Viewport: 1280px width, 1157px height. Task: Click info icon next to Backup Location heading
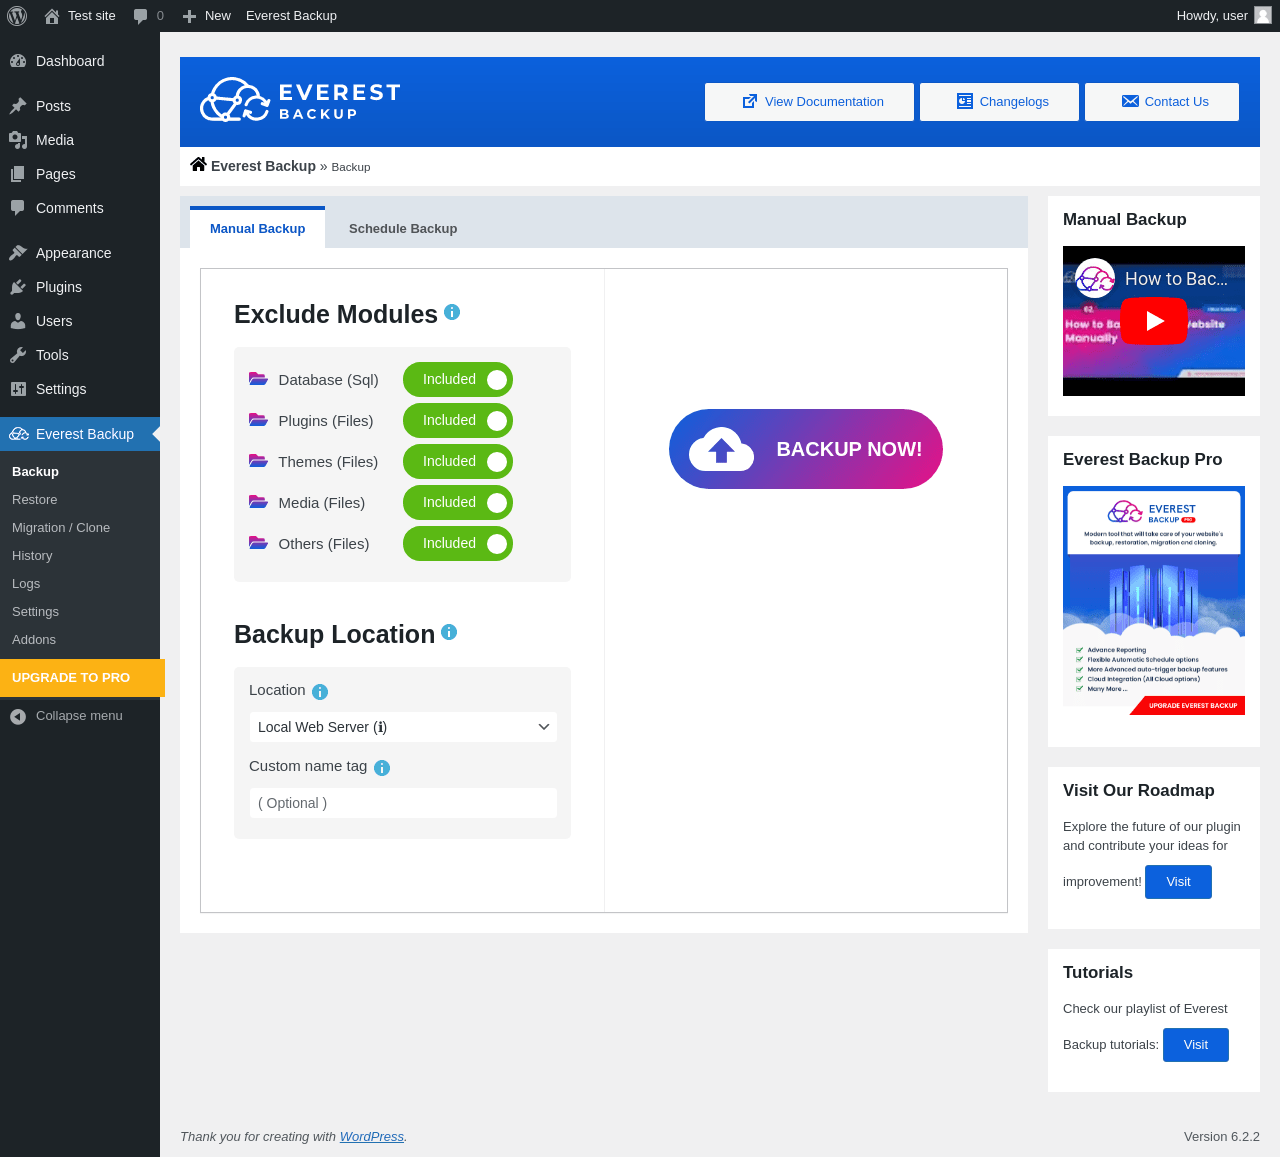449,632
